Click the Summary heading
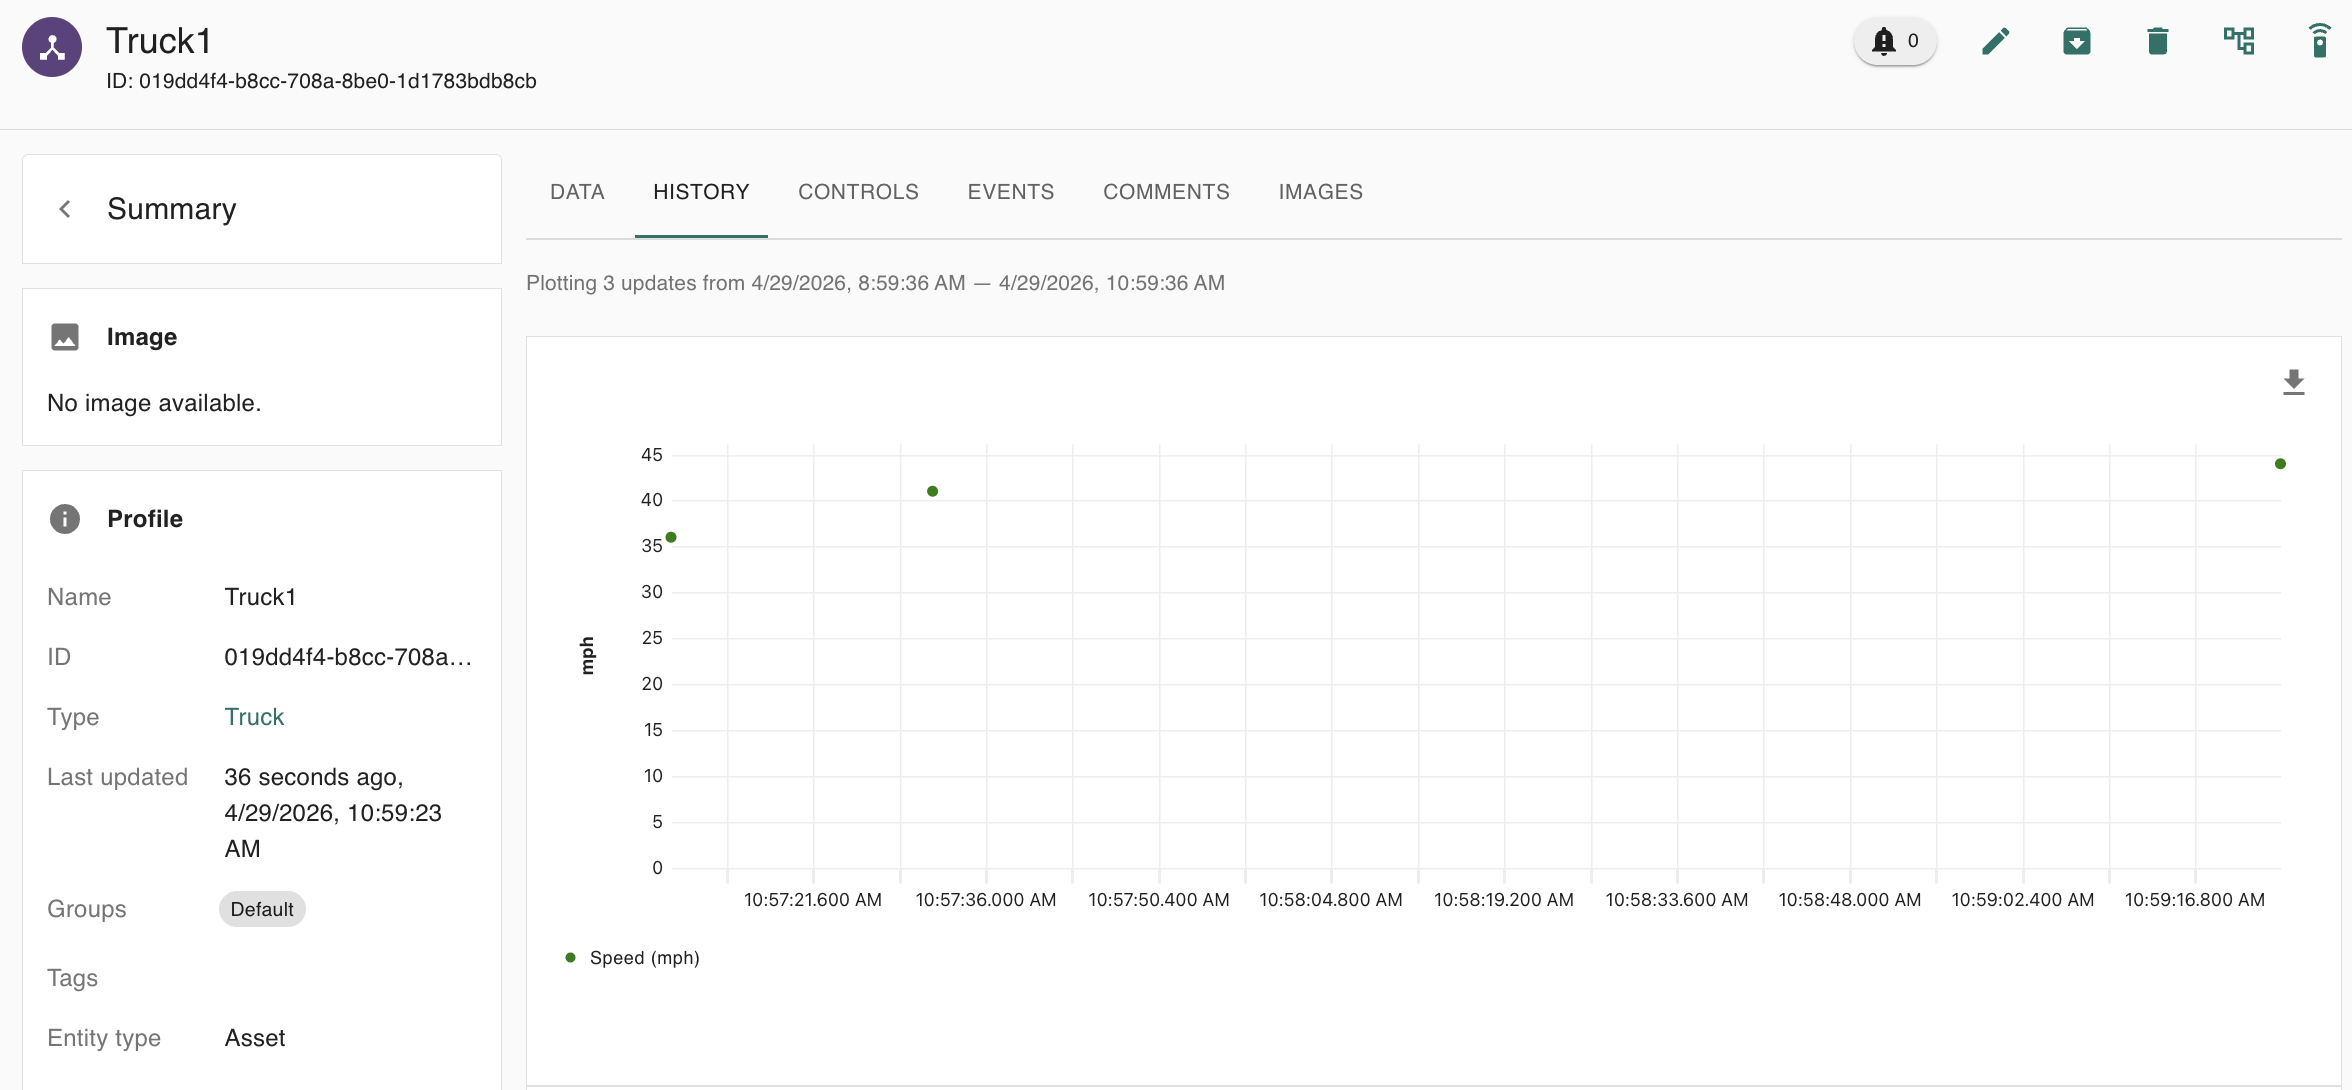The height and width of the screenshot is (1090, 2352). tap(172, 209)
